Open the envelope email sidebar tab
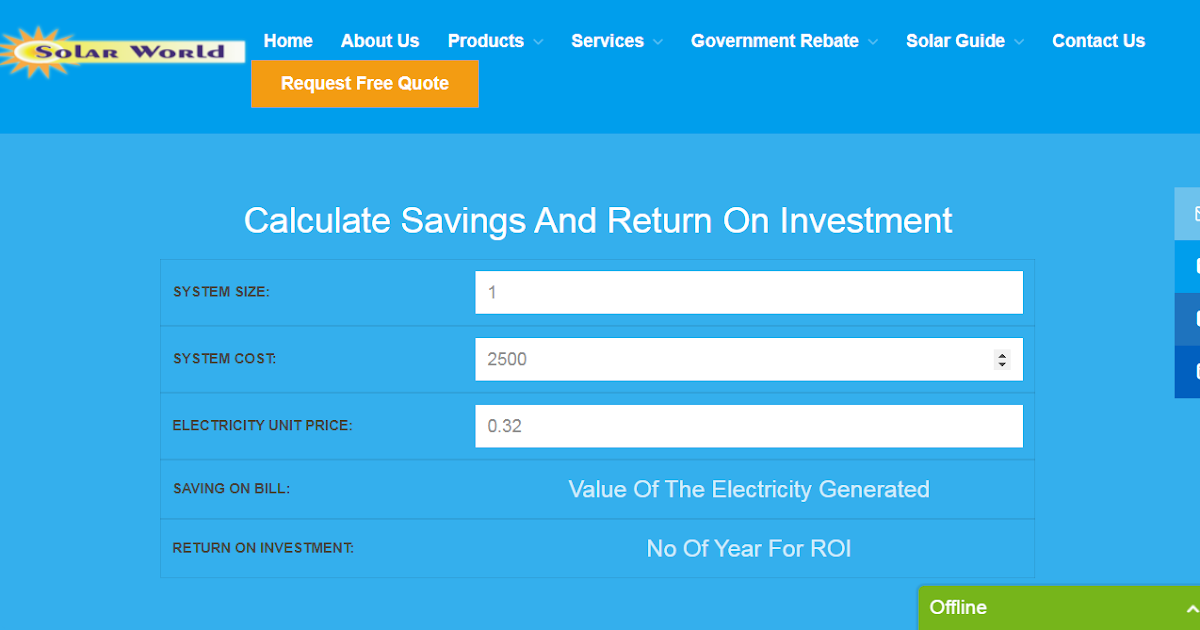This screenshot has width=1200, height=630. click(1189, 214)
